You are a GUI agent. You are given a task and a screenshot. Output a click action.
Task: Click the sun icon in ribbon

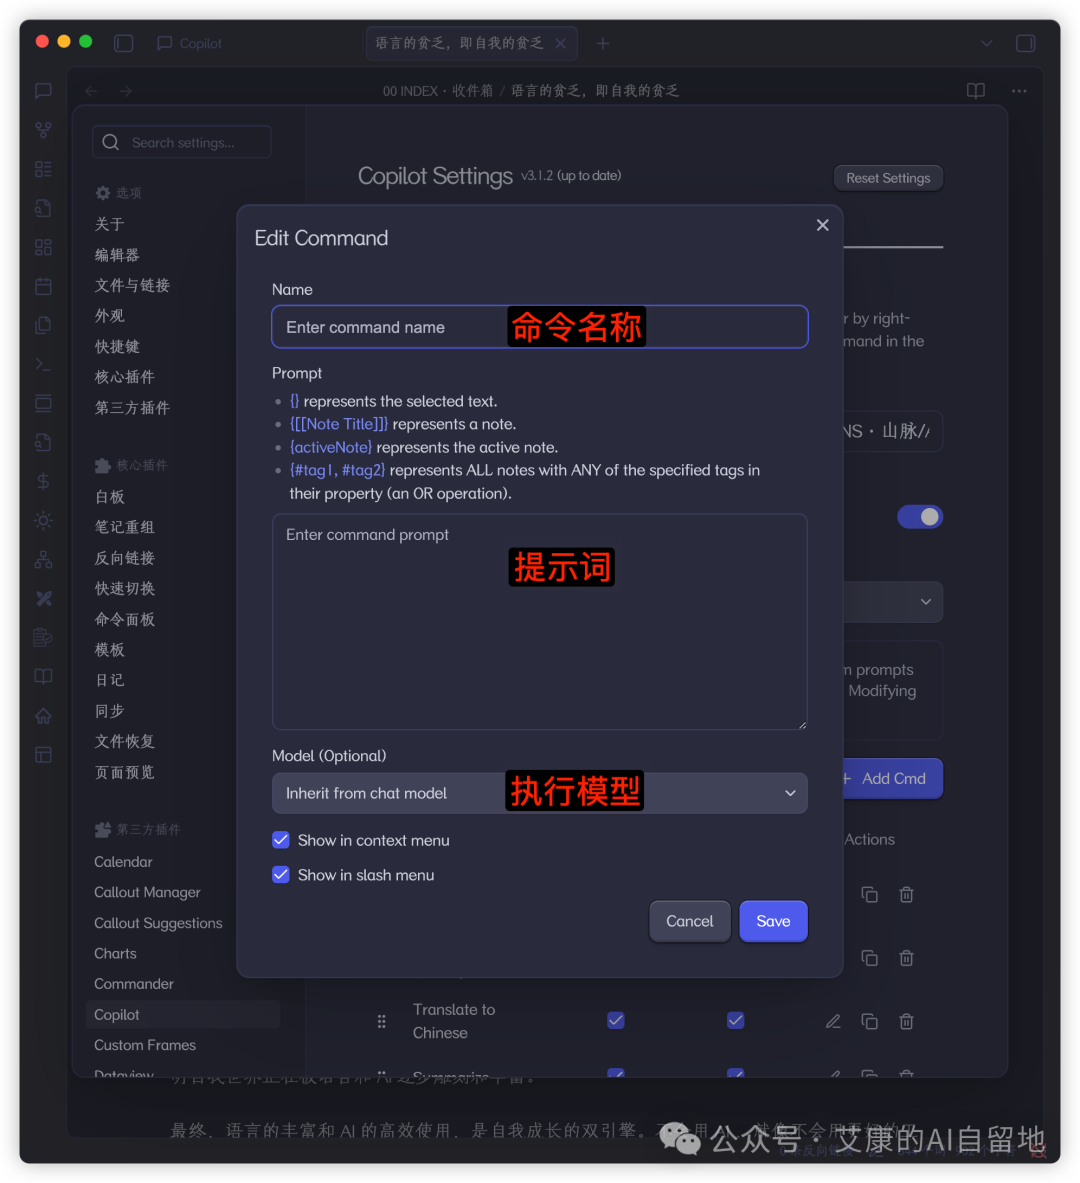(x=43, y=521)
